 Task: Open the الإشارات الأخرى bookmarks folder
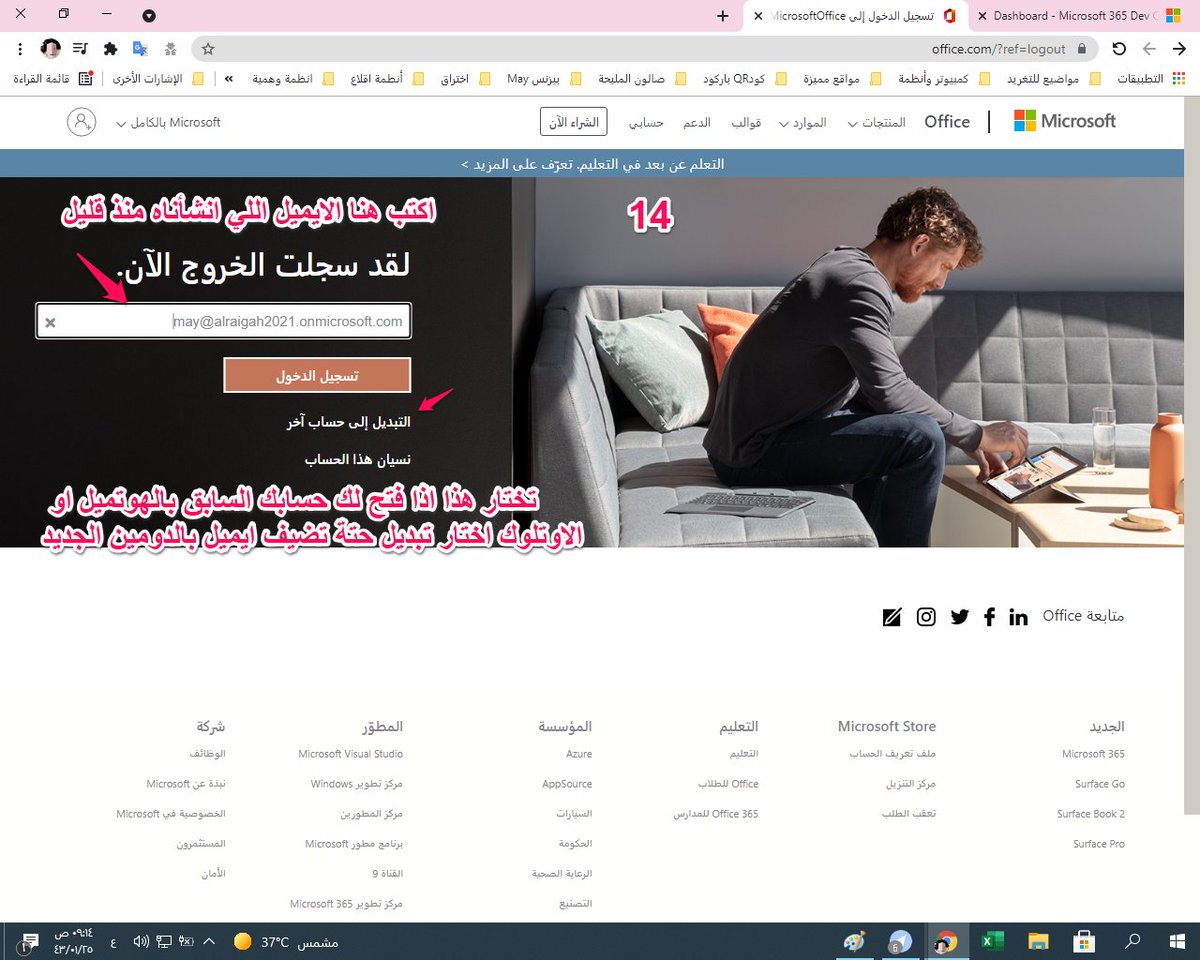click(158, 78)
